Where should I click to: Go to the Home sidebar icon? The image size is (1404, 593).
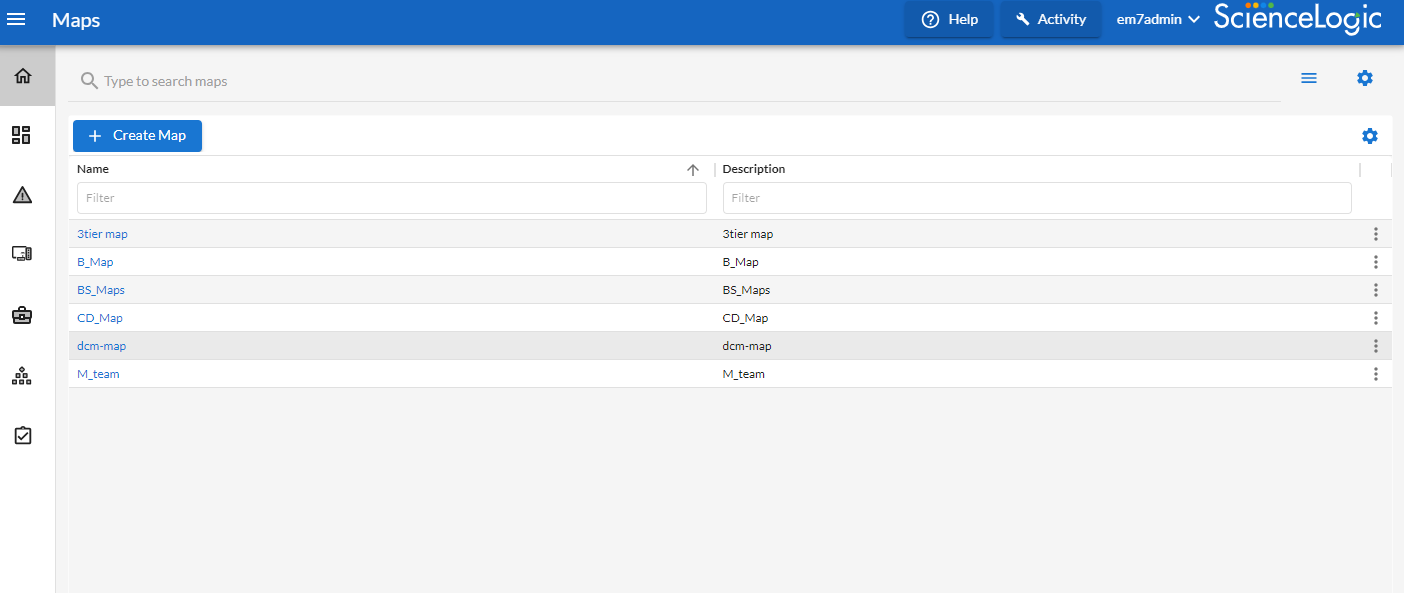[23, 76]
